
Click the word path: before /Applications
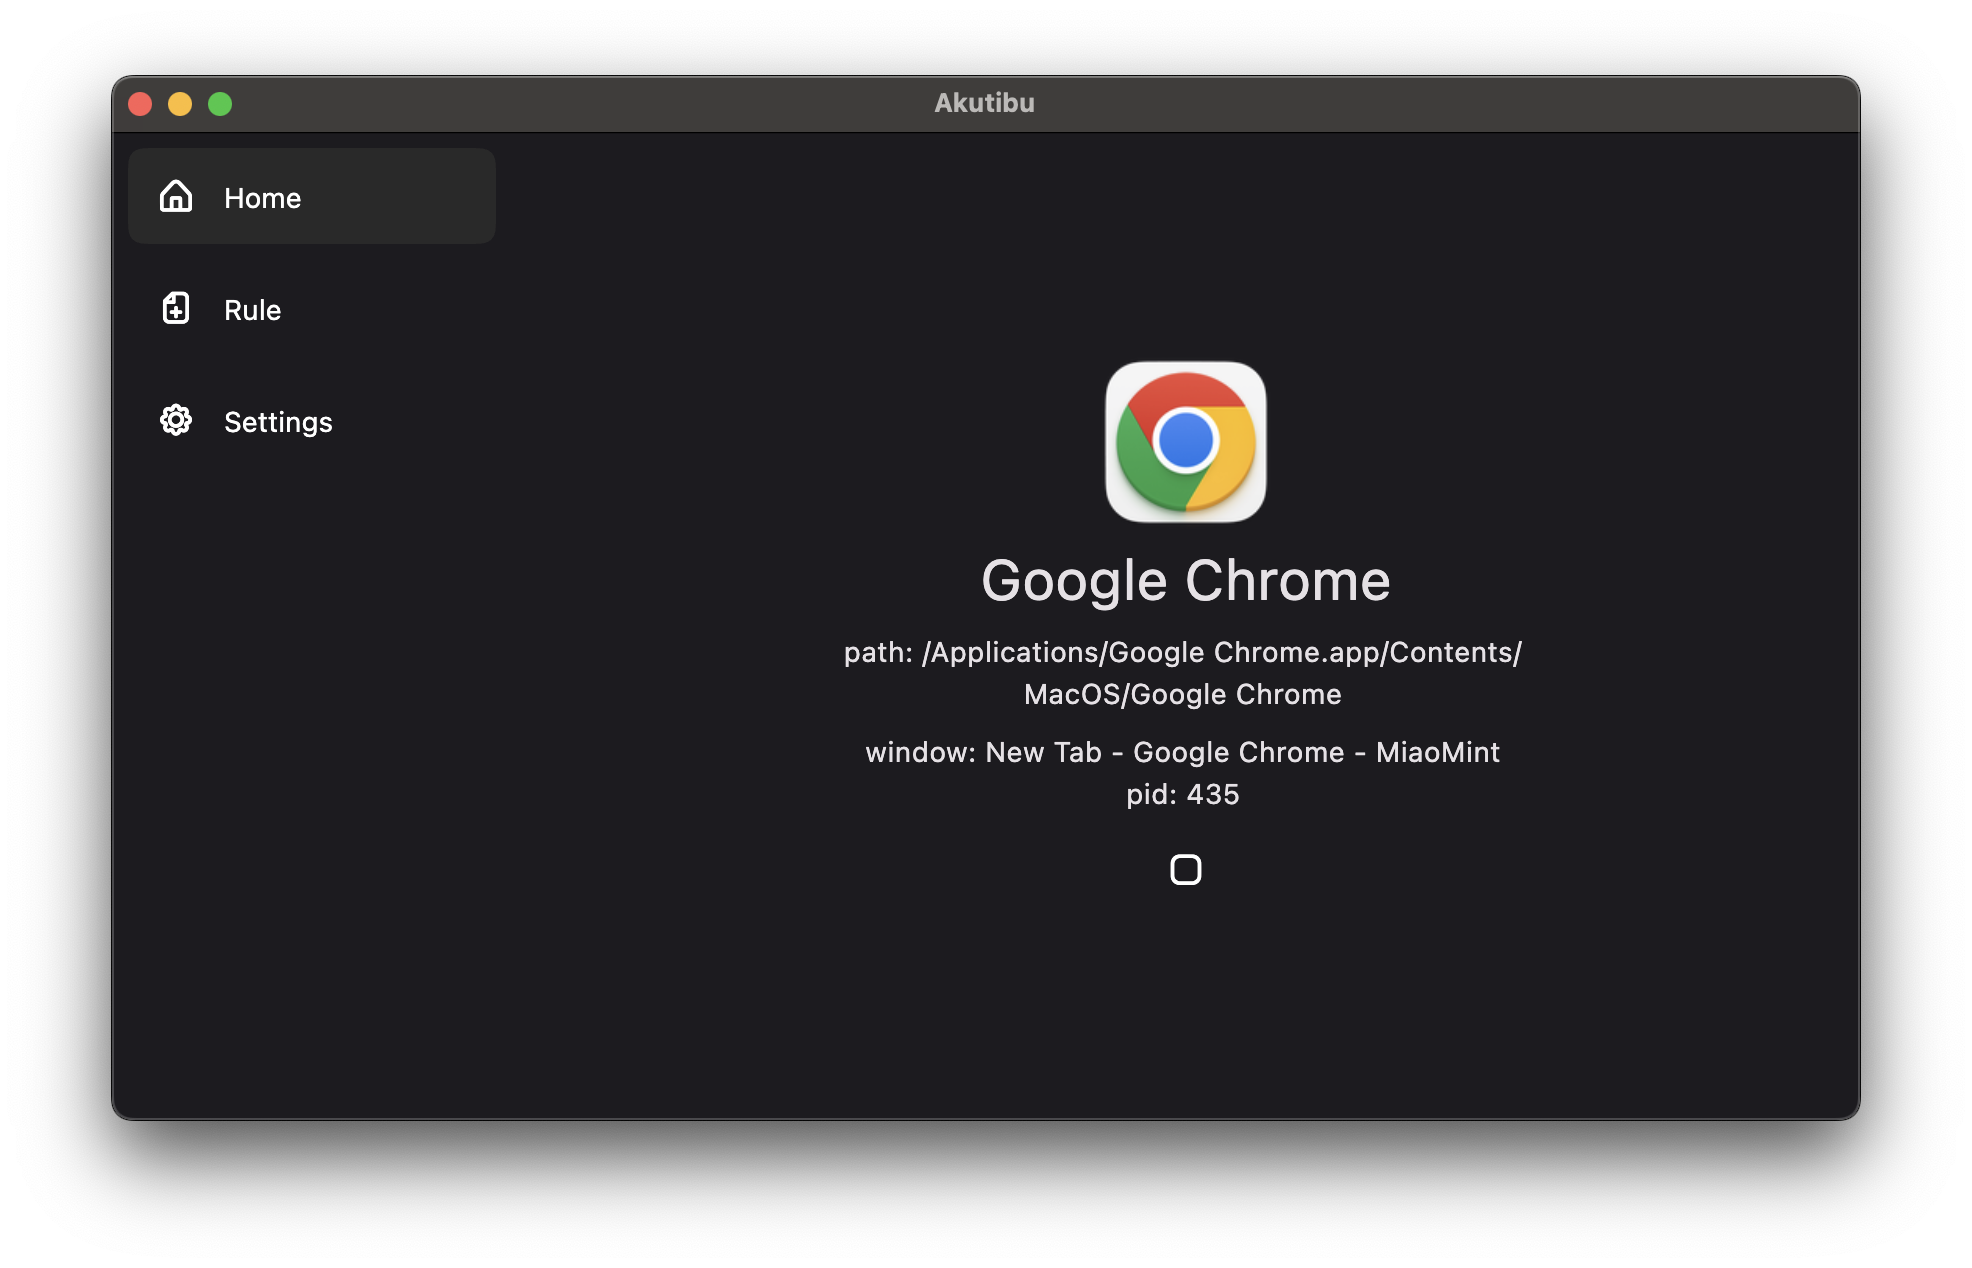tap(878, 652)
